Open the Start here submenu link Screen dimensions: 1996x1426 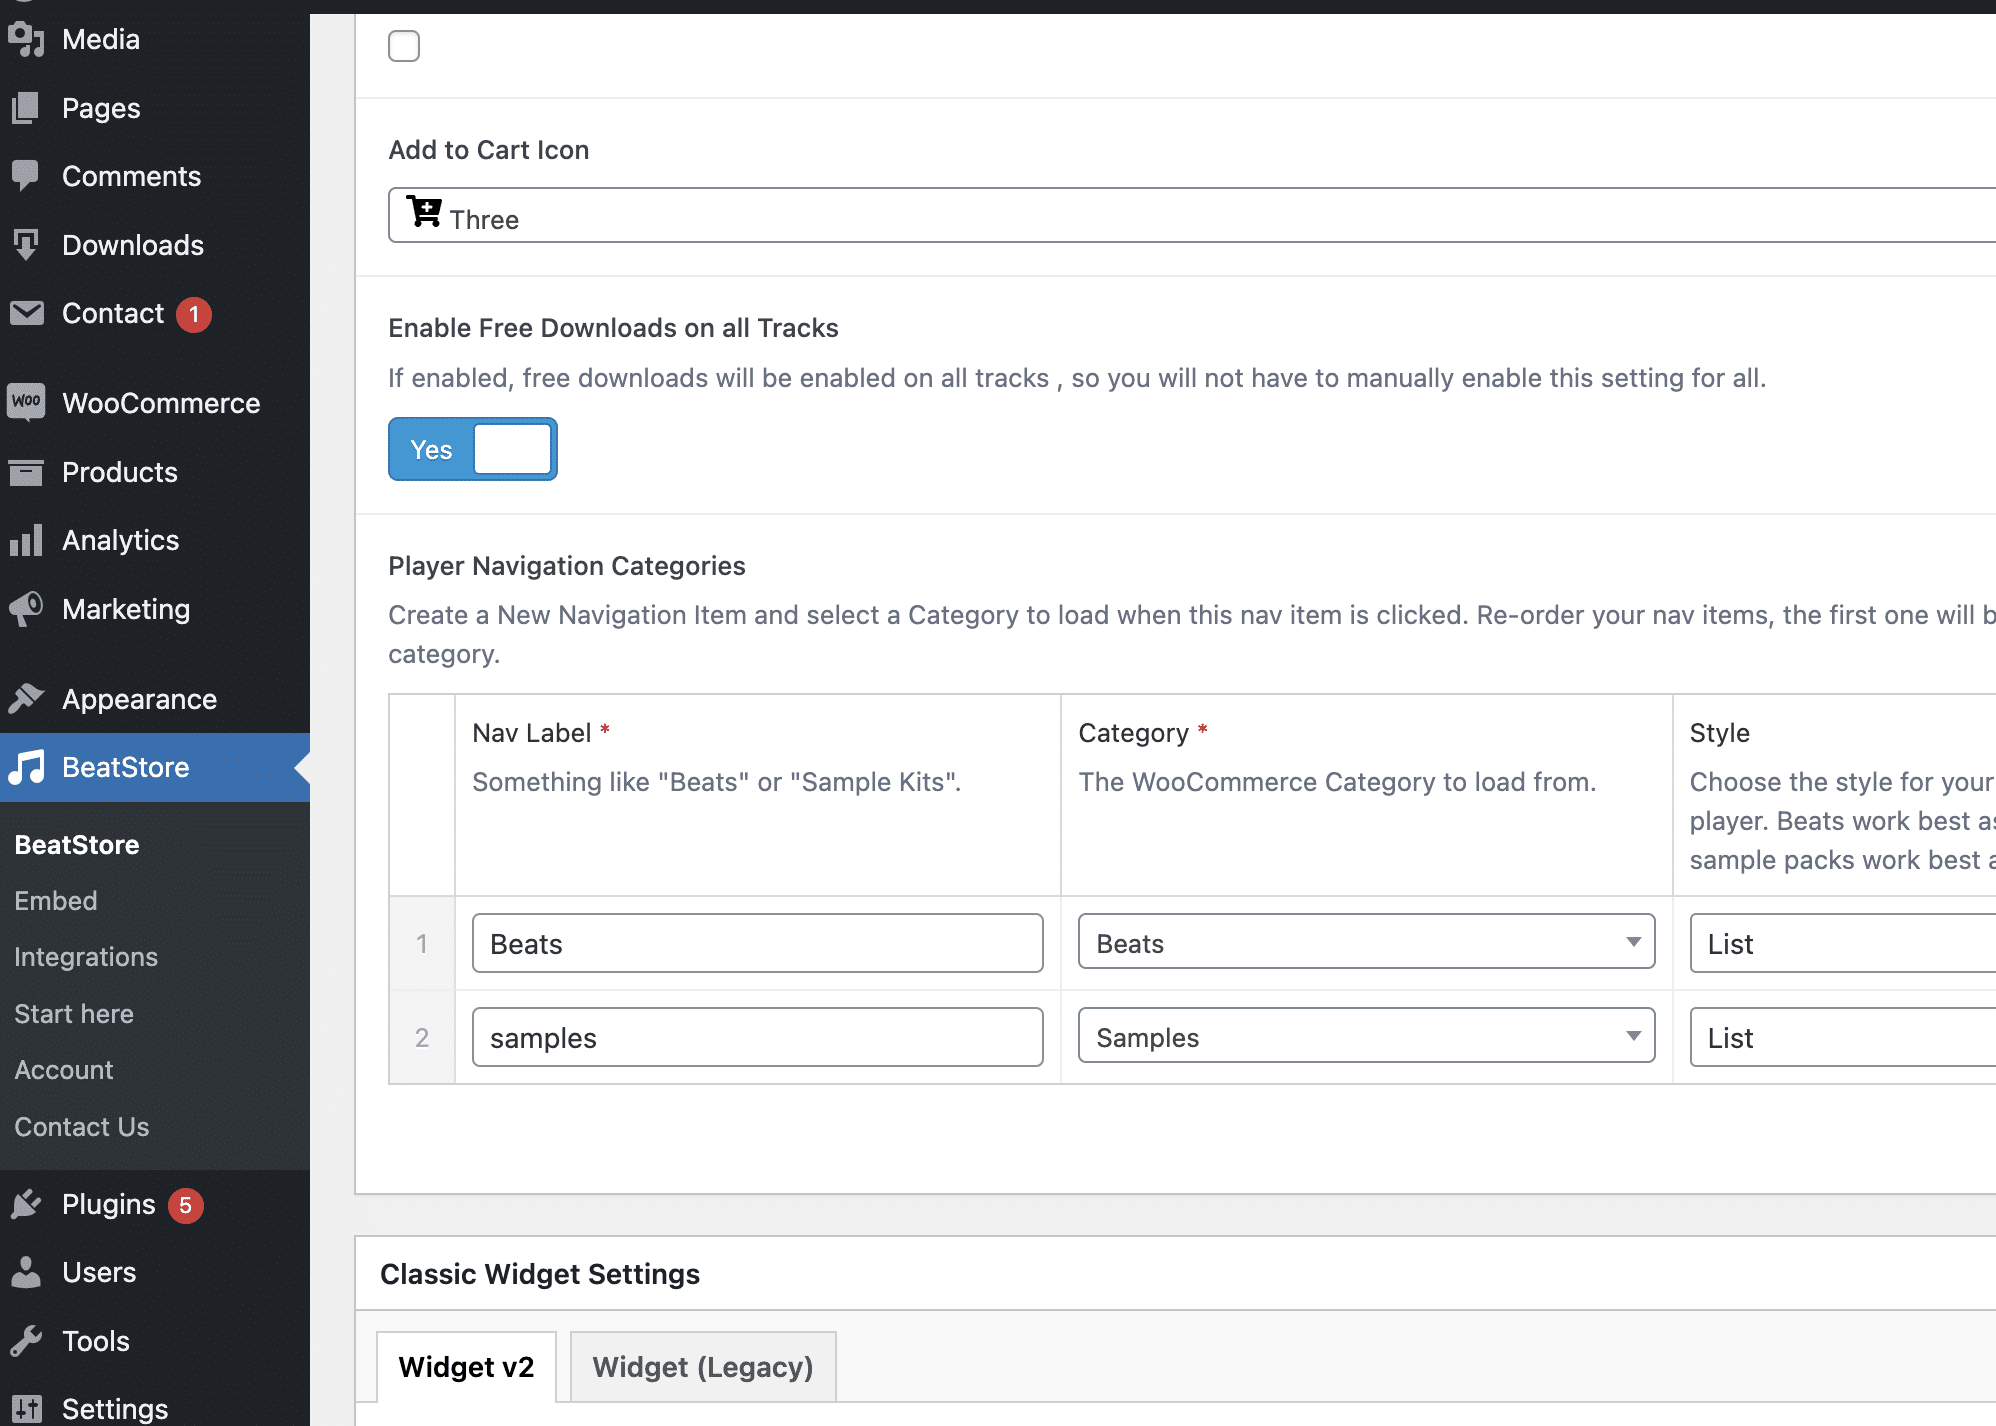74,1014
